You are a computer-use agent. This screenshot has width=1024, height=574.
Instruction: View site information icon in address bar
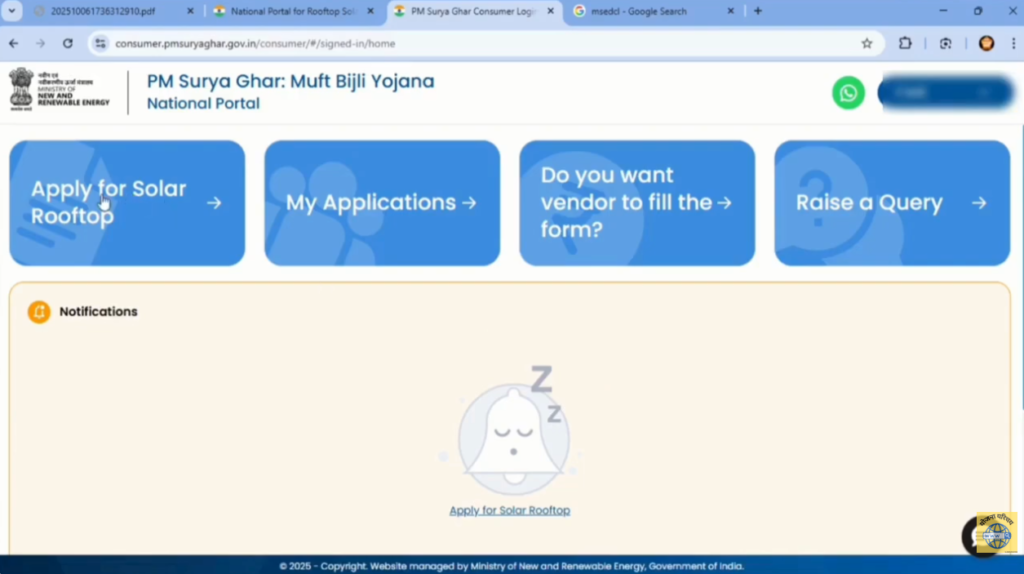(100, 43)
